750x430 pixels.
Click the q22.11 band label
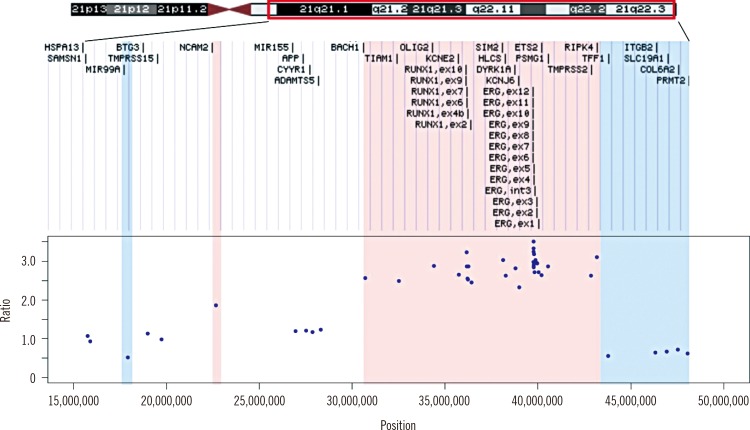pos(494,9)
